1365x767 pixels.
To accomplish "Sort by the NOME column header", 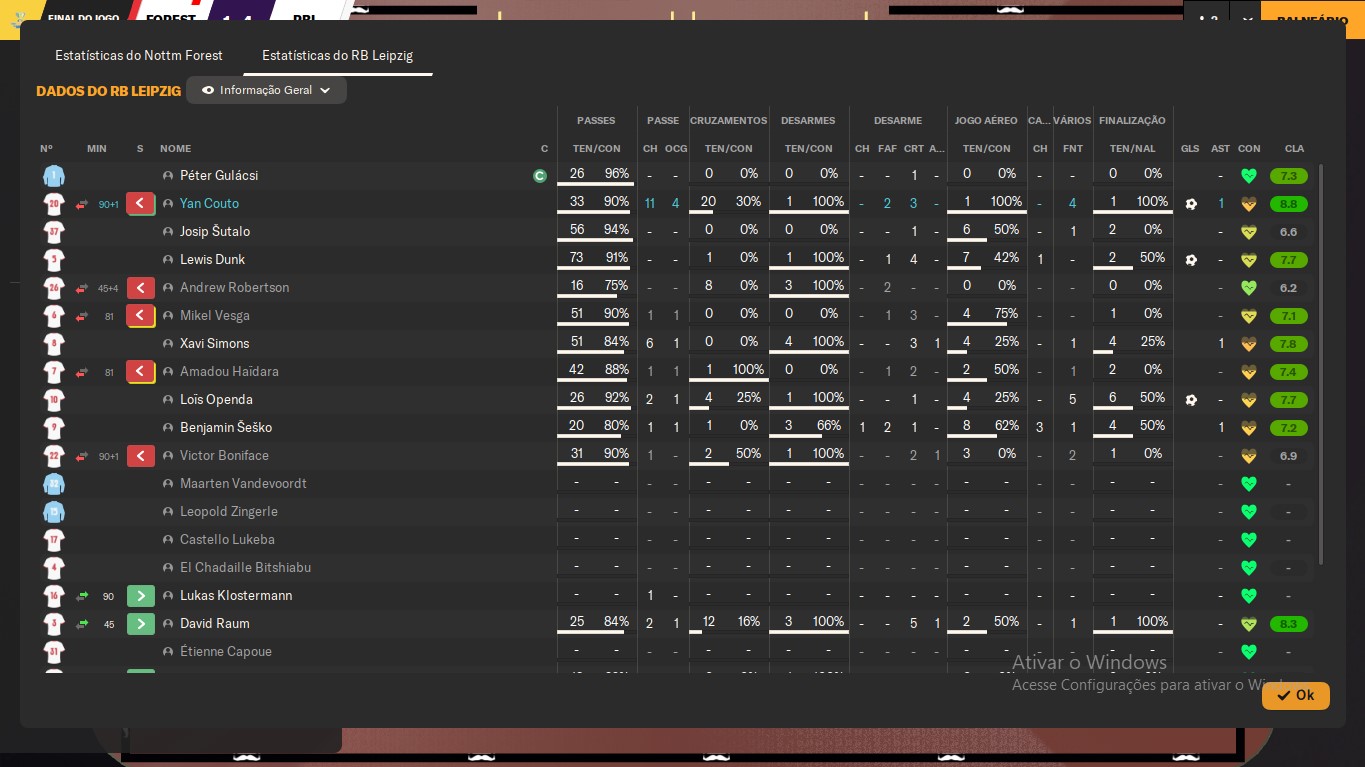I will [175, 148].
